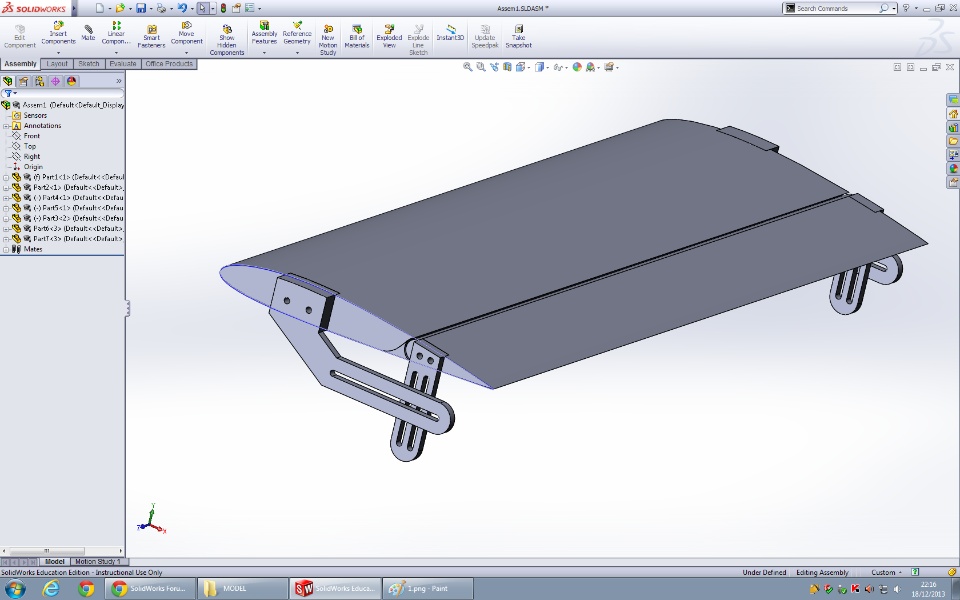Open the Appearances task pane tab

point(953,168)
